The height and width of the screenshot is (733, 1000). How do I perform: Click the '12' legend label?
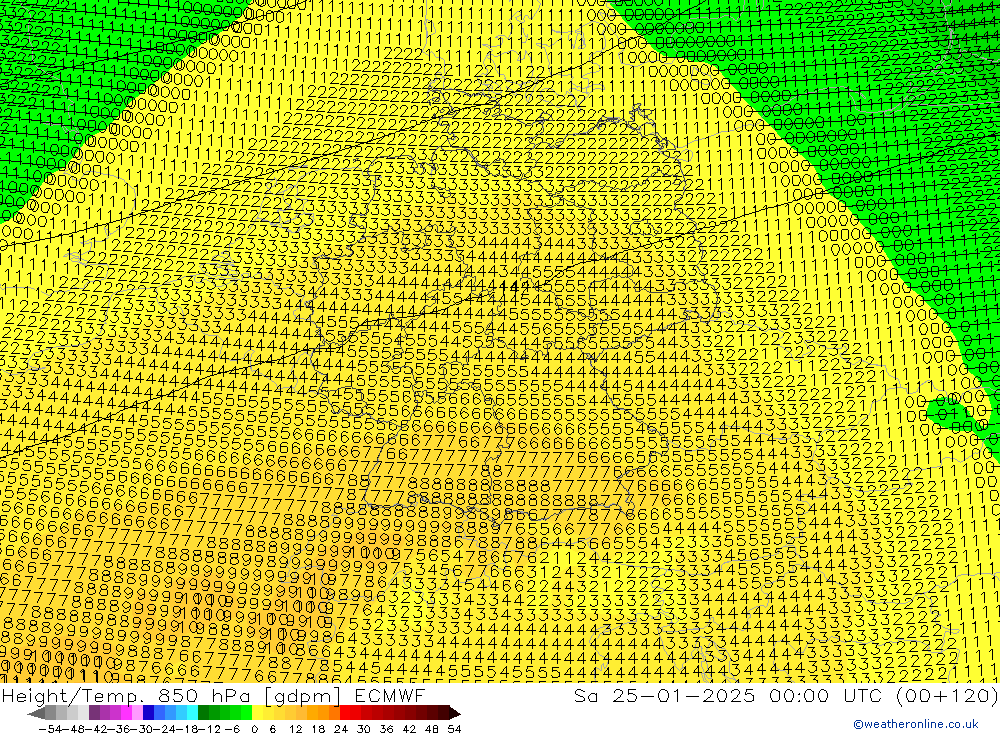295,729
